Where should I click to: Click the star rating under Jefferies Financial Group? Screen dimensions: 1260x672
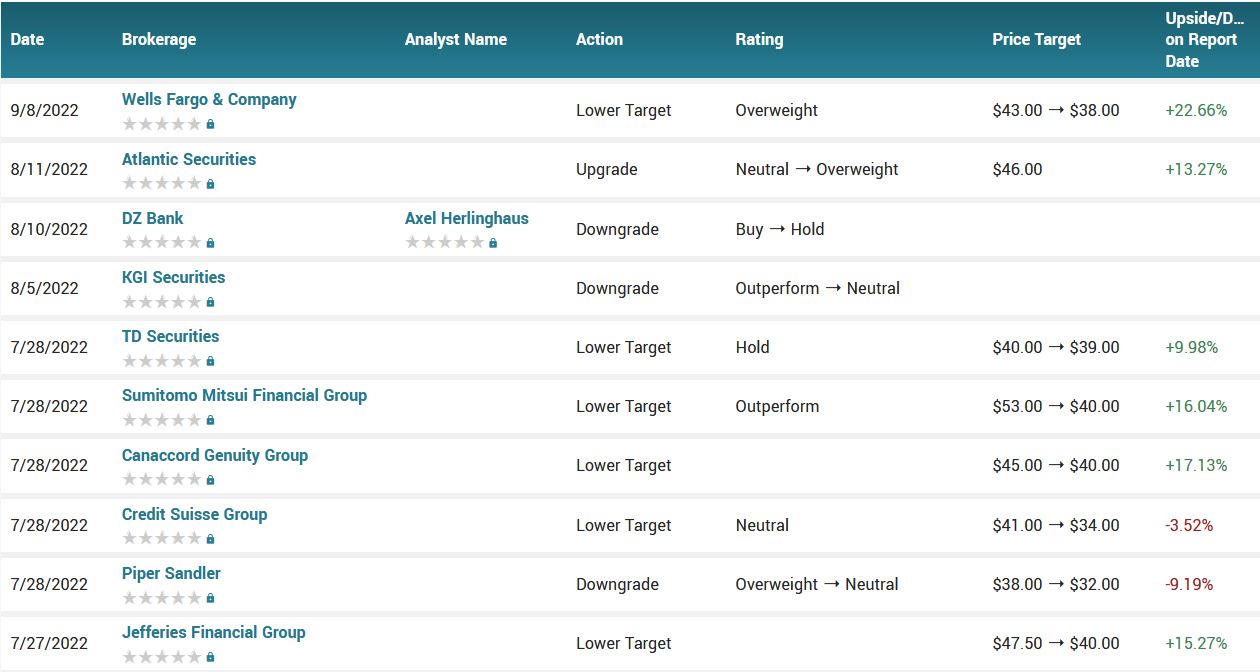(161, 656)
